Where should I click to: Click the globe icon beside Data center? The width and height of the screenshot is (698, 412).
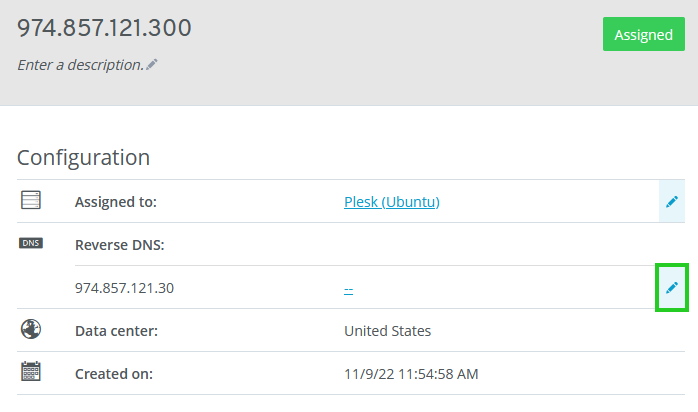point(31,329)
